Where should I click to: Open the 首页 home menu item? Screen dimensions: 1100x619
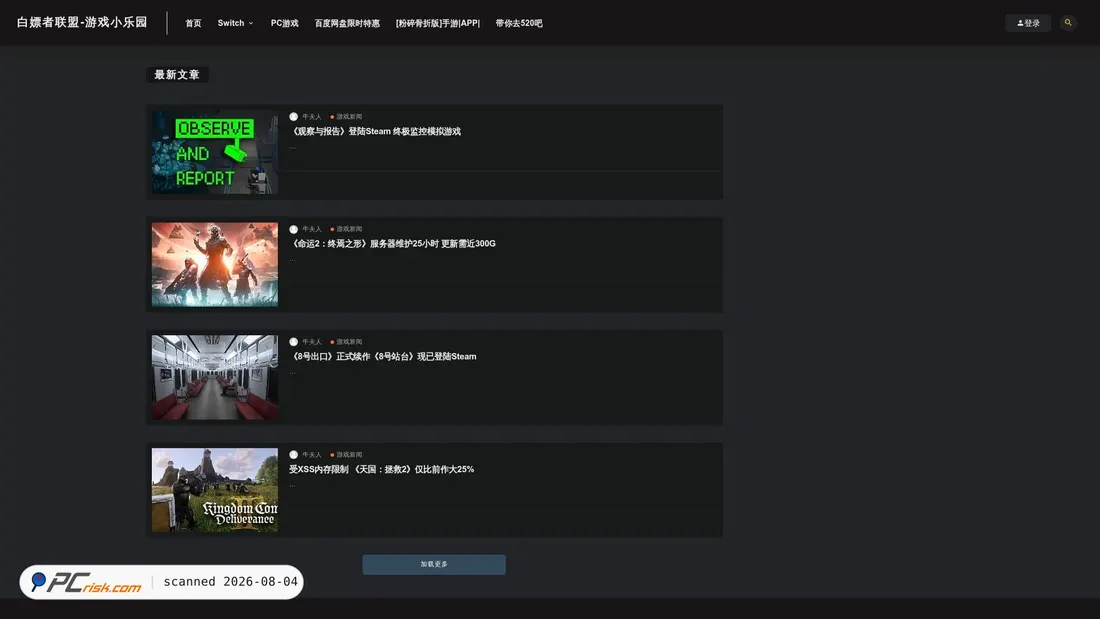tap(193, 23)
